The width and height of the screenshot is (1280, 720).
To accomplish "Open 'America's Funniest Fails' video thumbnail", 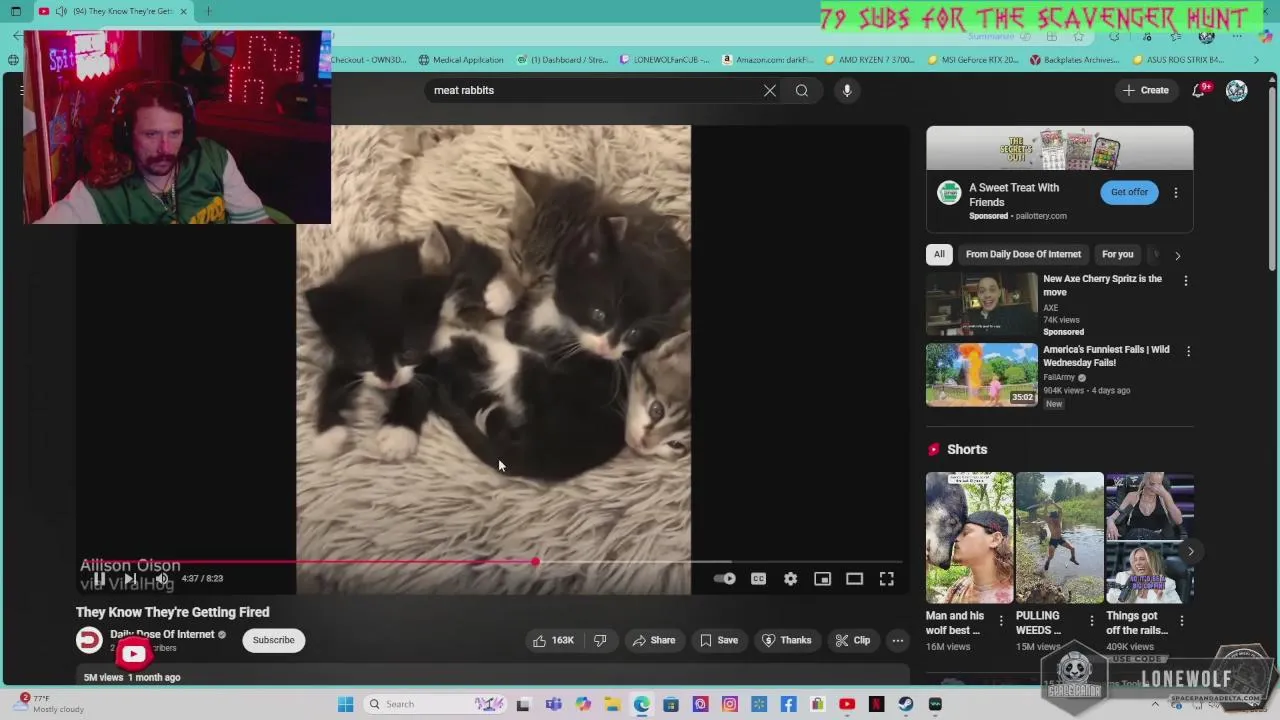I will (x=982, y=375).
